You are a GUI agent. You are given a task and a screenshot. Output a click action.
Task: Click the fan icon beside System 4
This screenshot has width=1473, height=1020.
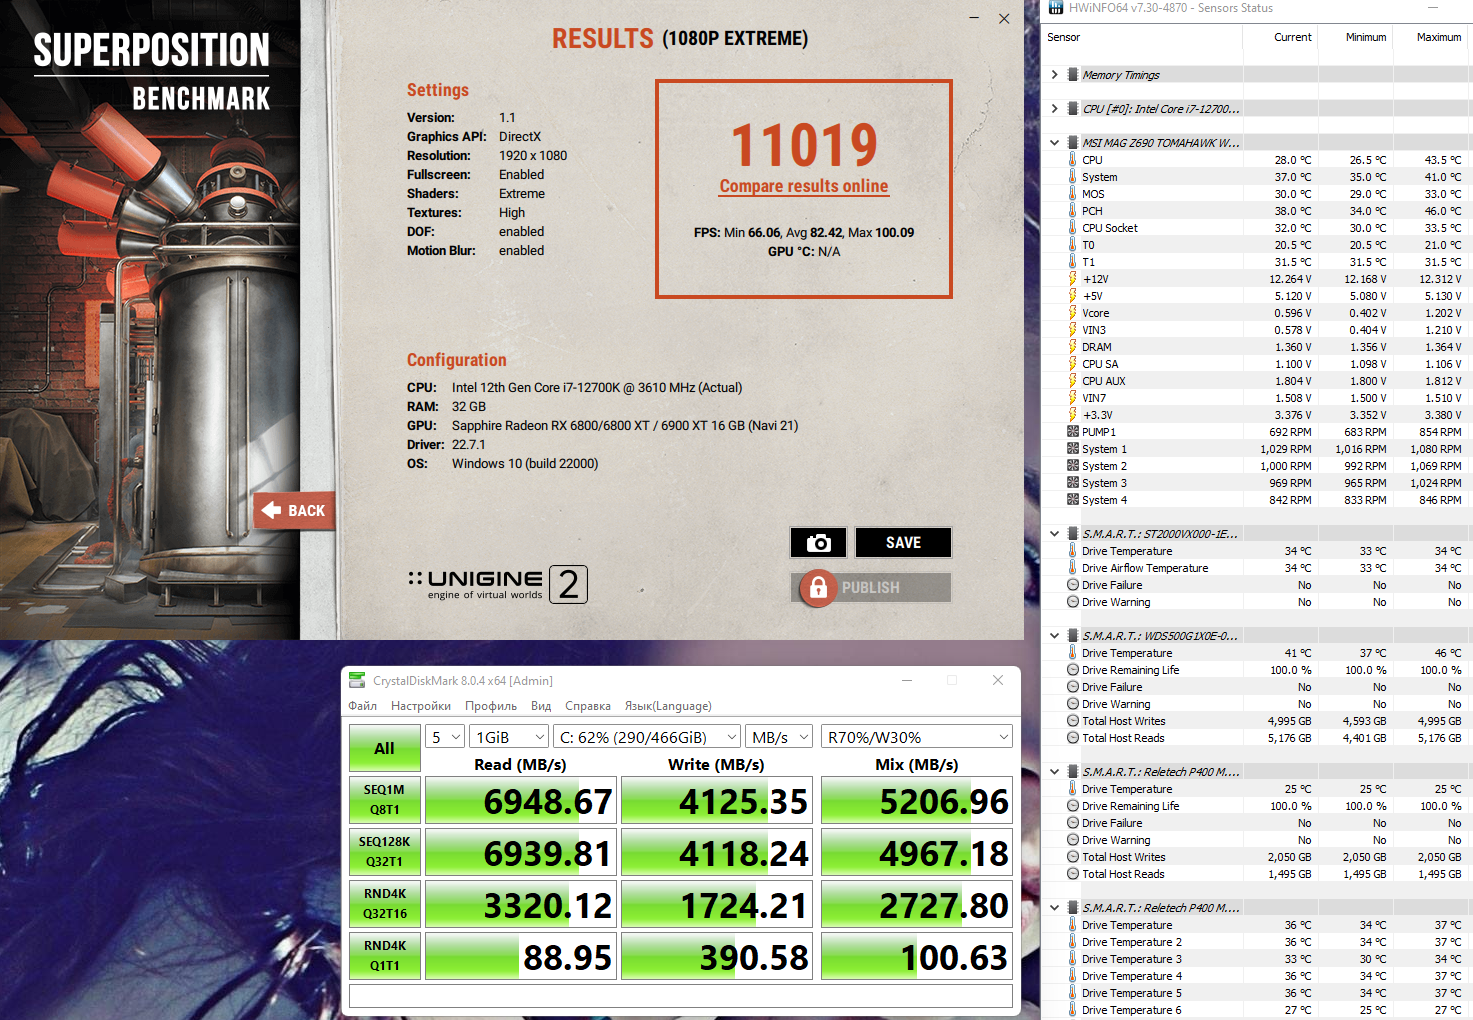(1073, 500)
